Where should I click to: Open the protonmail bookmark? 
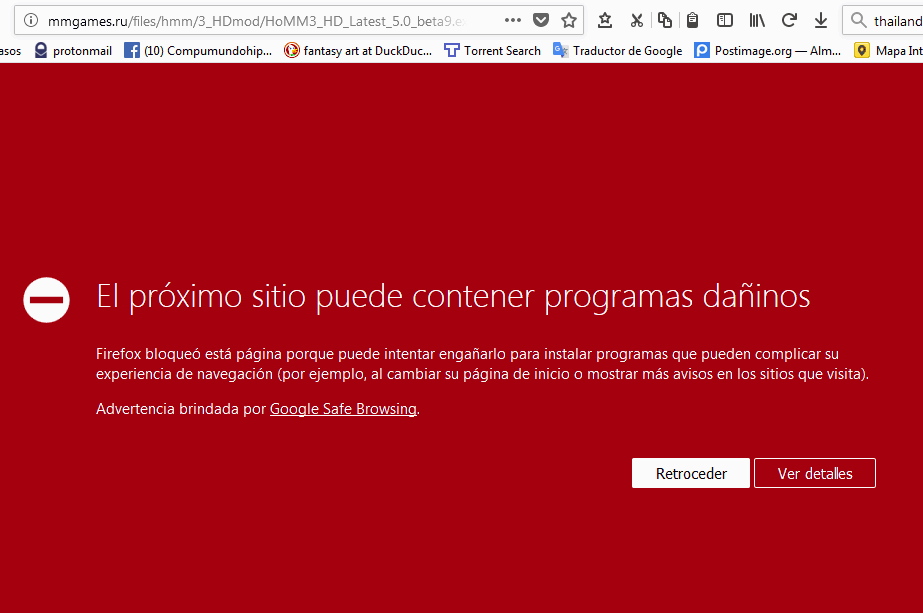coord(73,51)
